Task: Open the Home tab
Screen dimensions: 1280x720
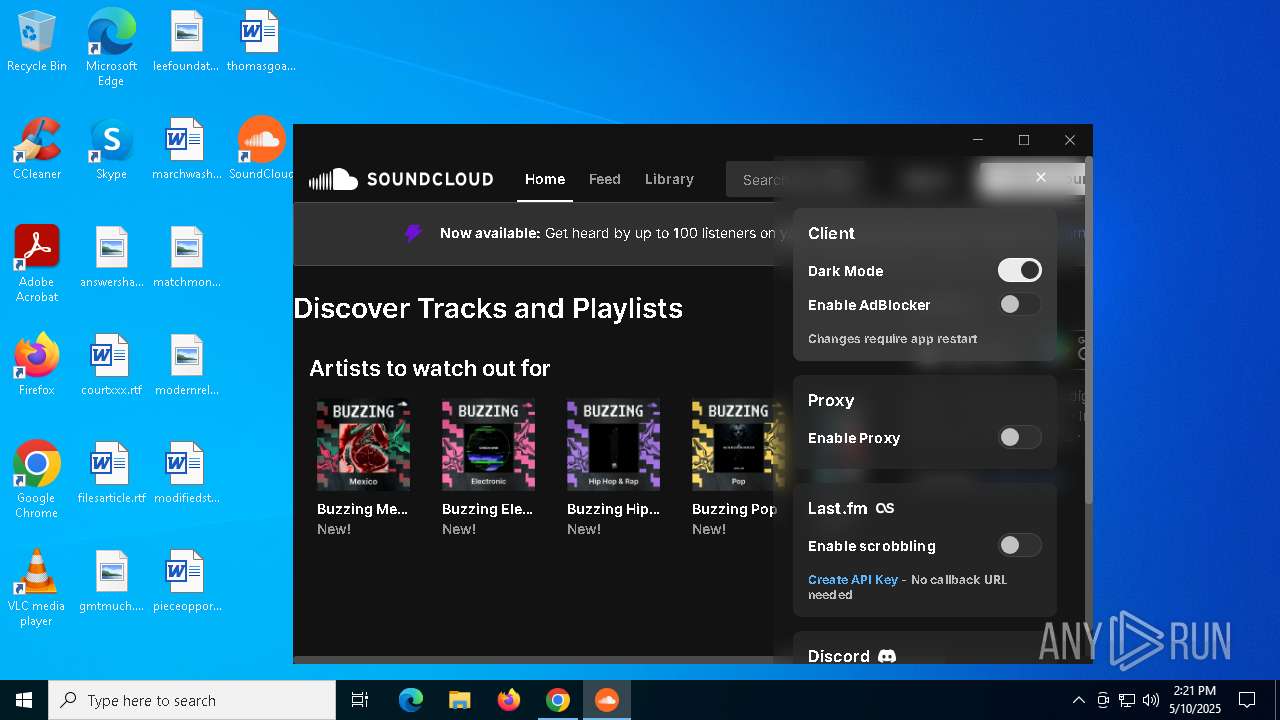Action: 545,179
